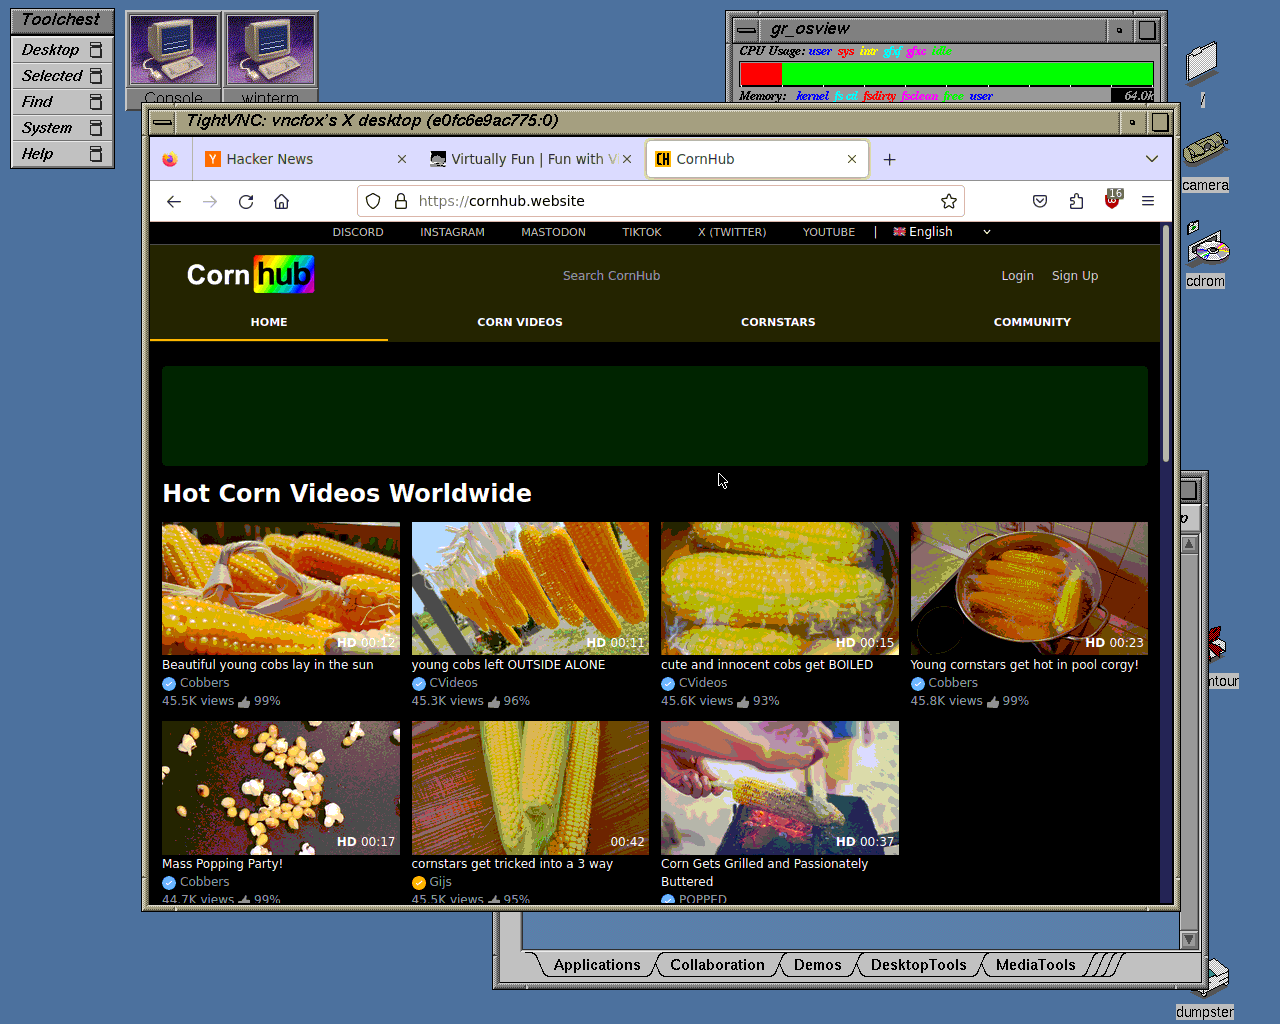Click the rainbow CornHub logo
The image size is (1280, 1024).
coord(250,274)
